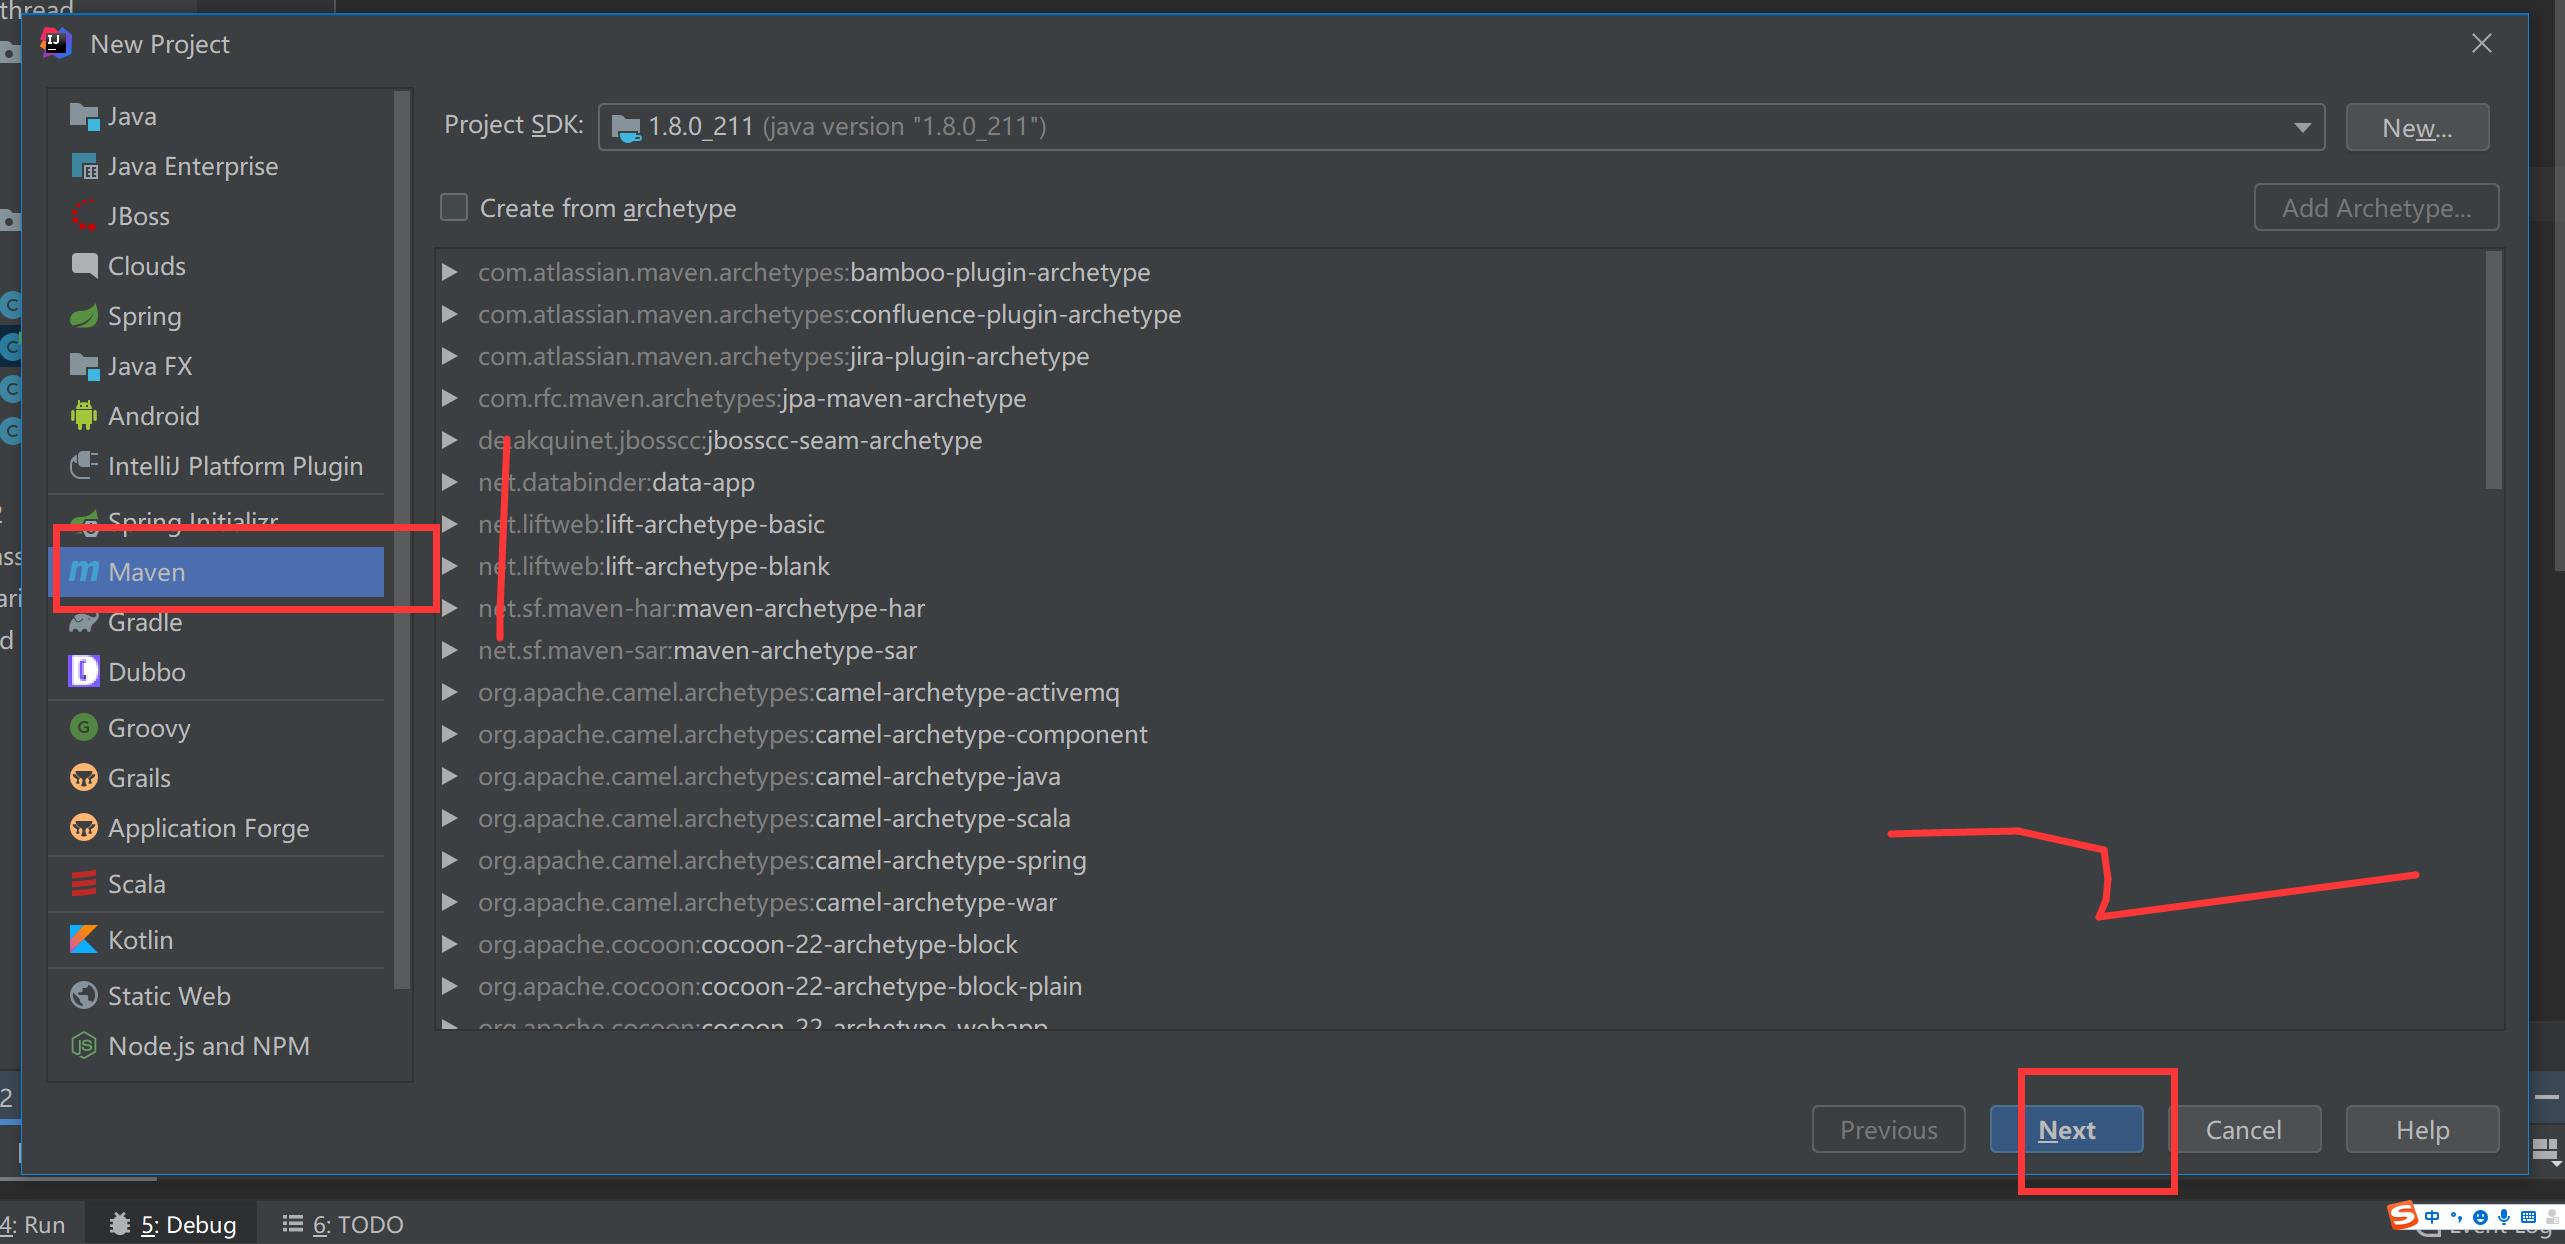Viewport: 2565px width, 1244px height.
Task: Click the SDK folder icon in combo box
Action: click(x=626, y=128)
